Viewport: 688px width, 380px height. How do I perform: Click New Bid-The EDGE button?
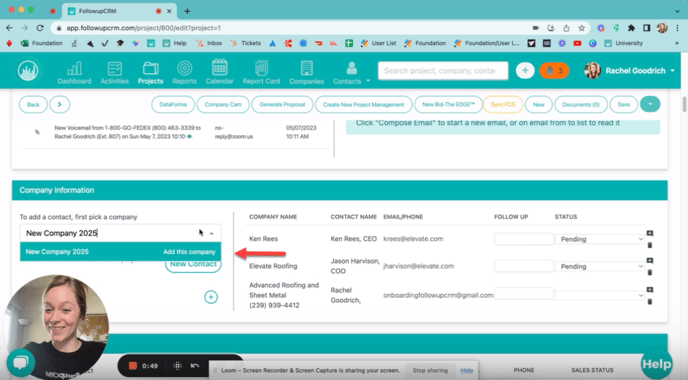point(448,104)
